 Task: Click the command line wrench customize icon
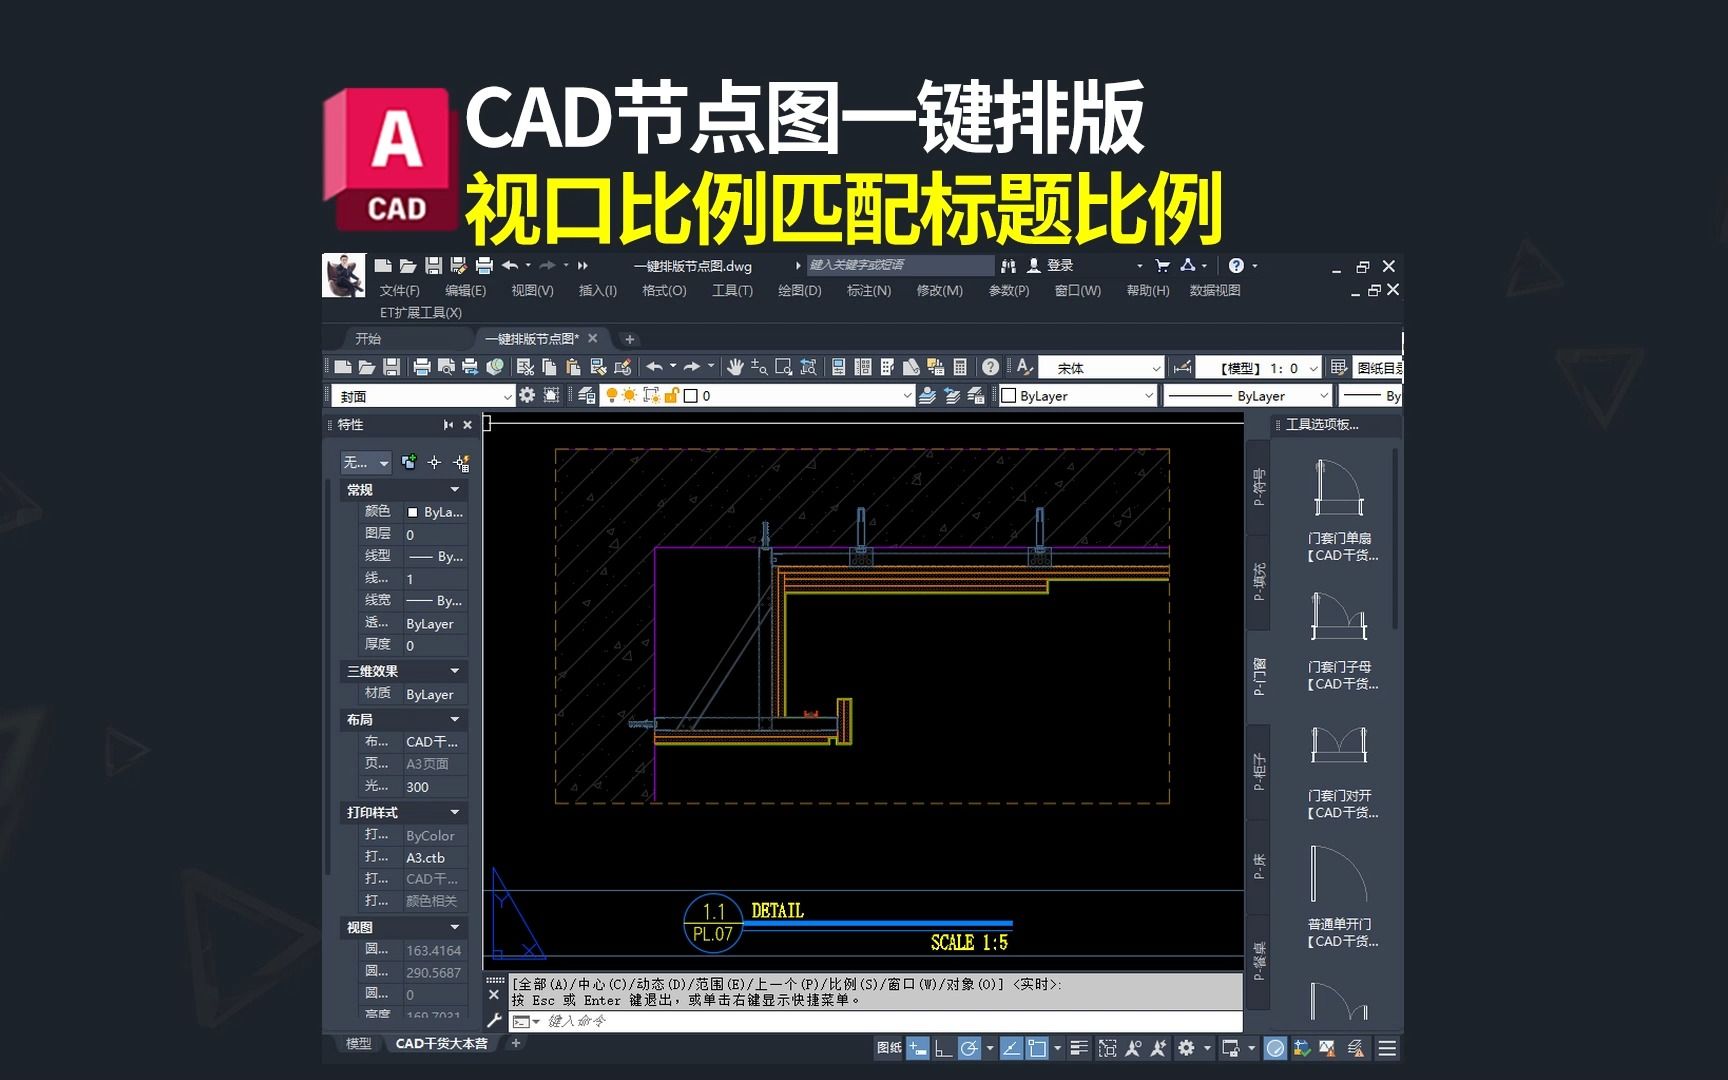pos(494,1021)
